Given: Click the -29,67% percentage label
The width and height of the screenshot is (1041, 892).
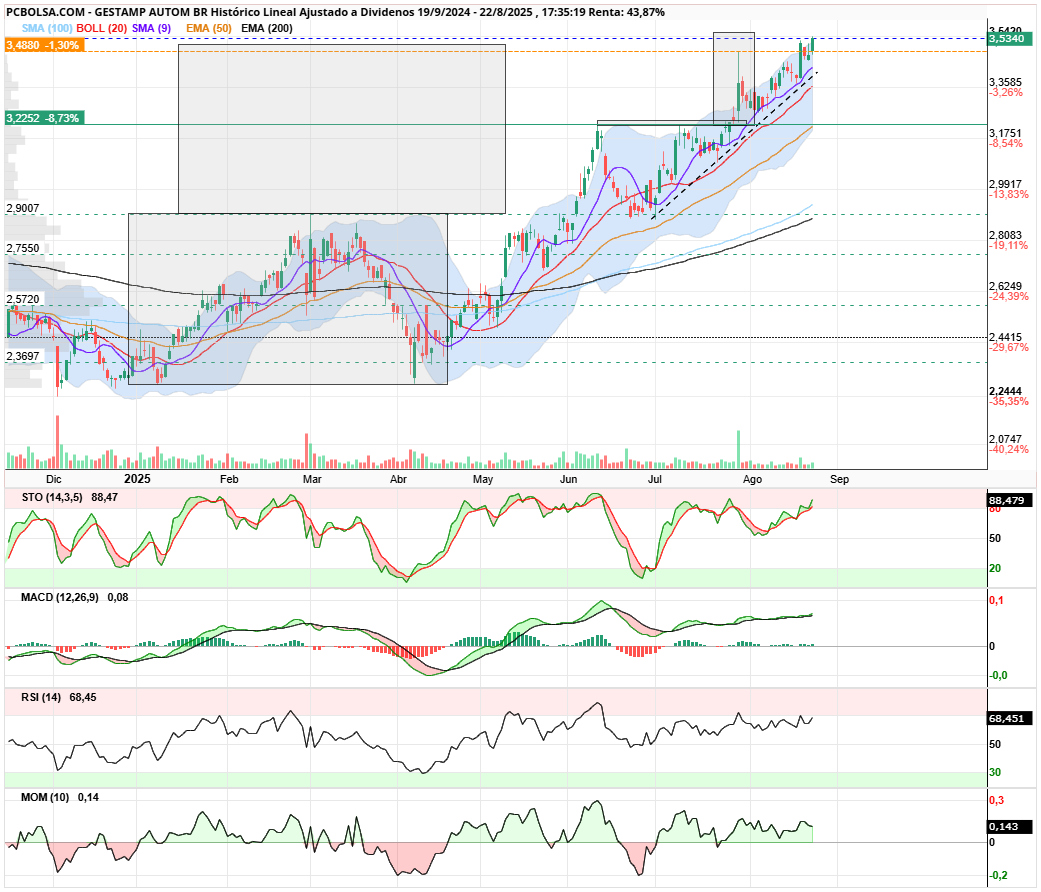Looking at the screenshot, I should (x=1009, y=347).
